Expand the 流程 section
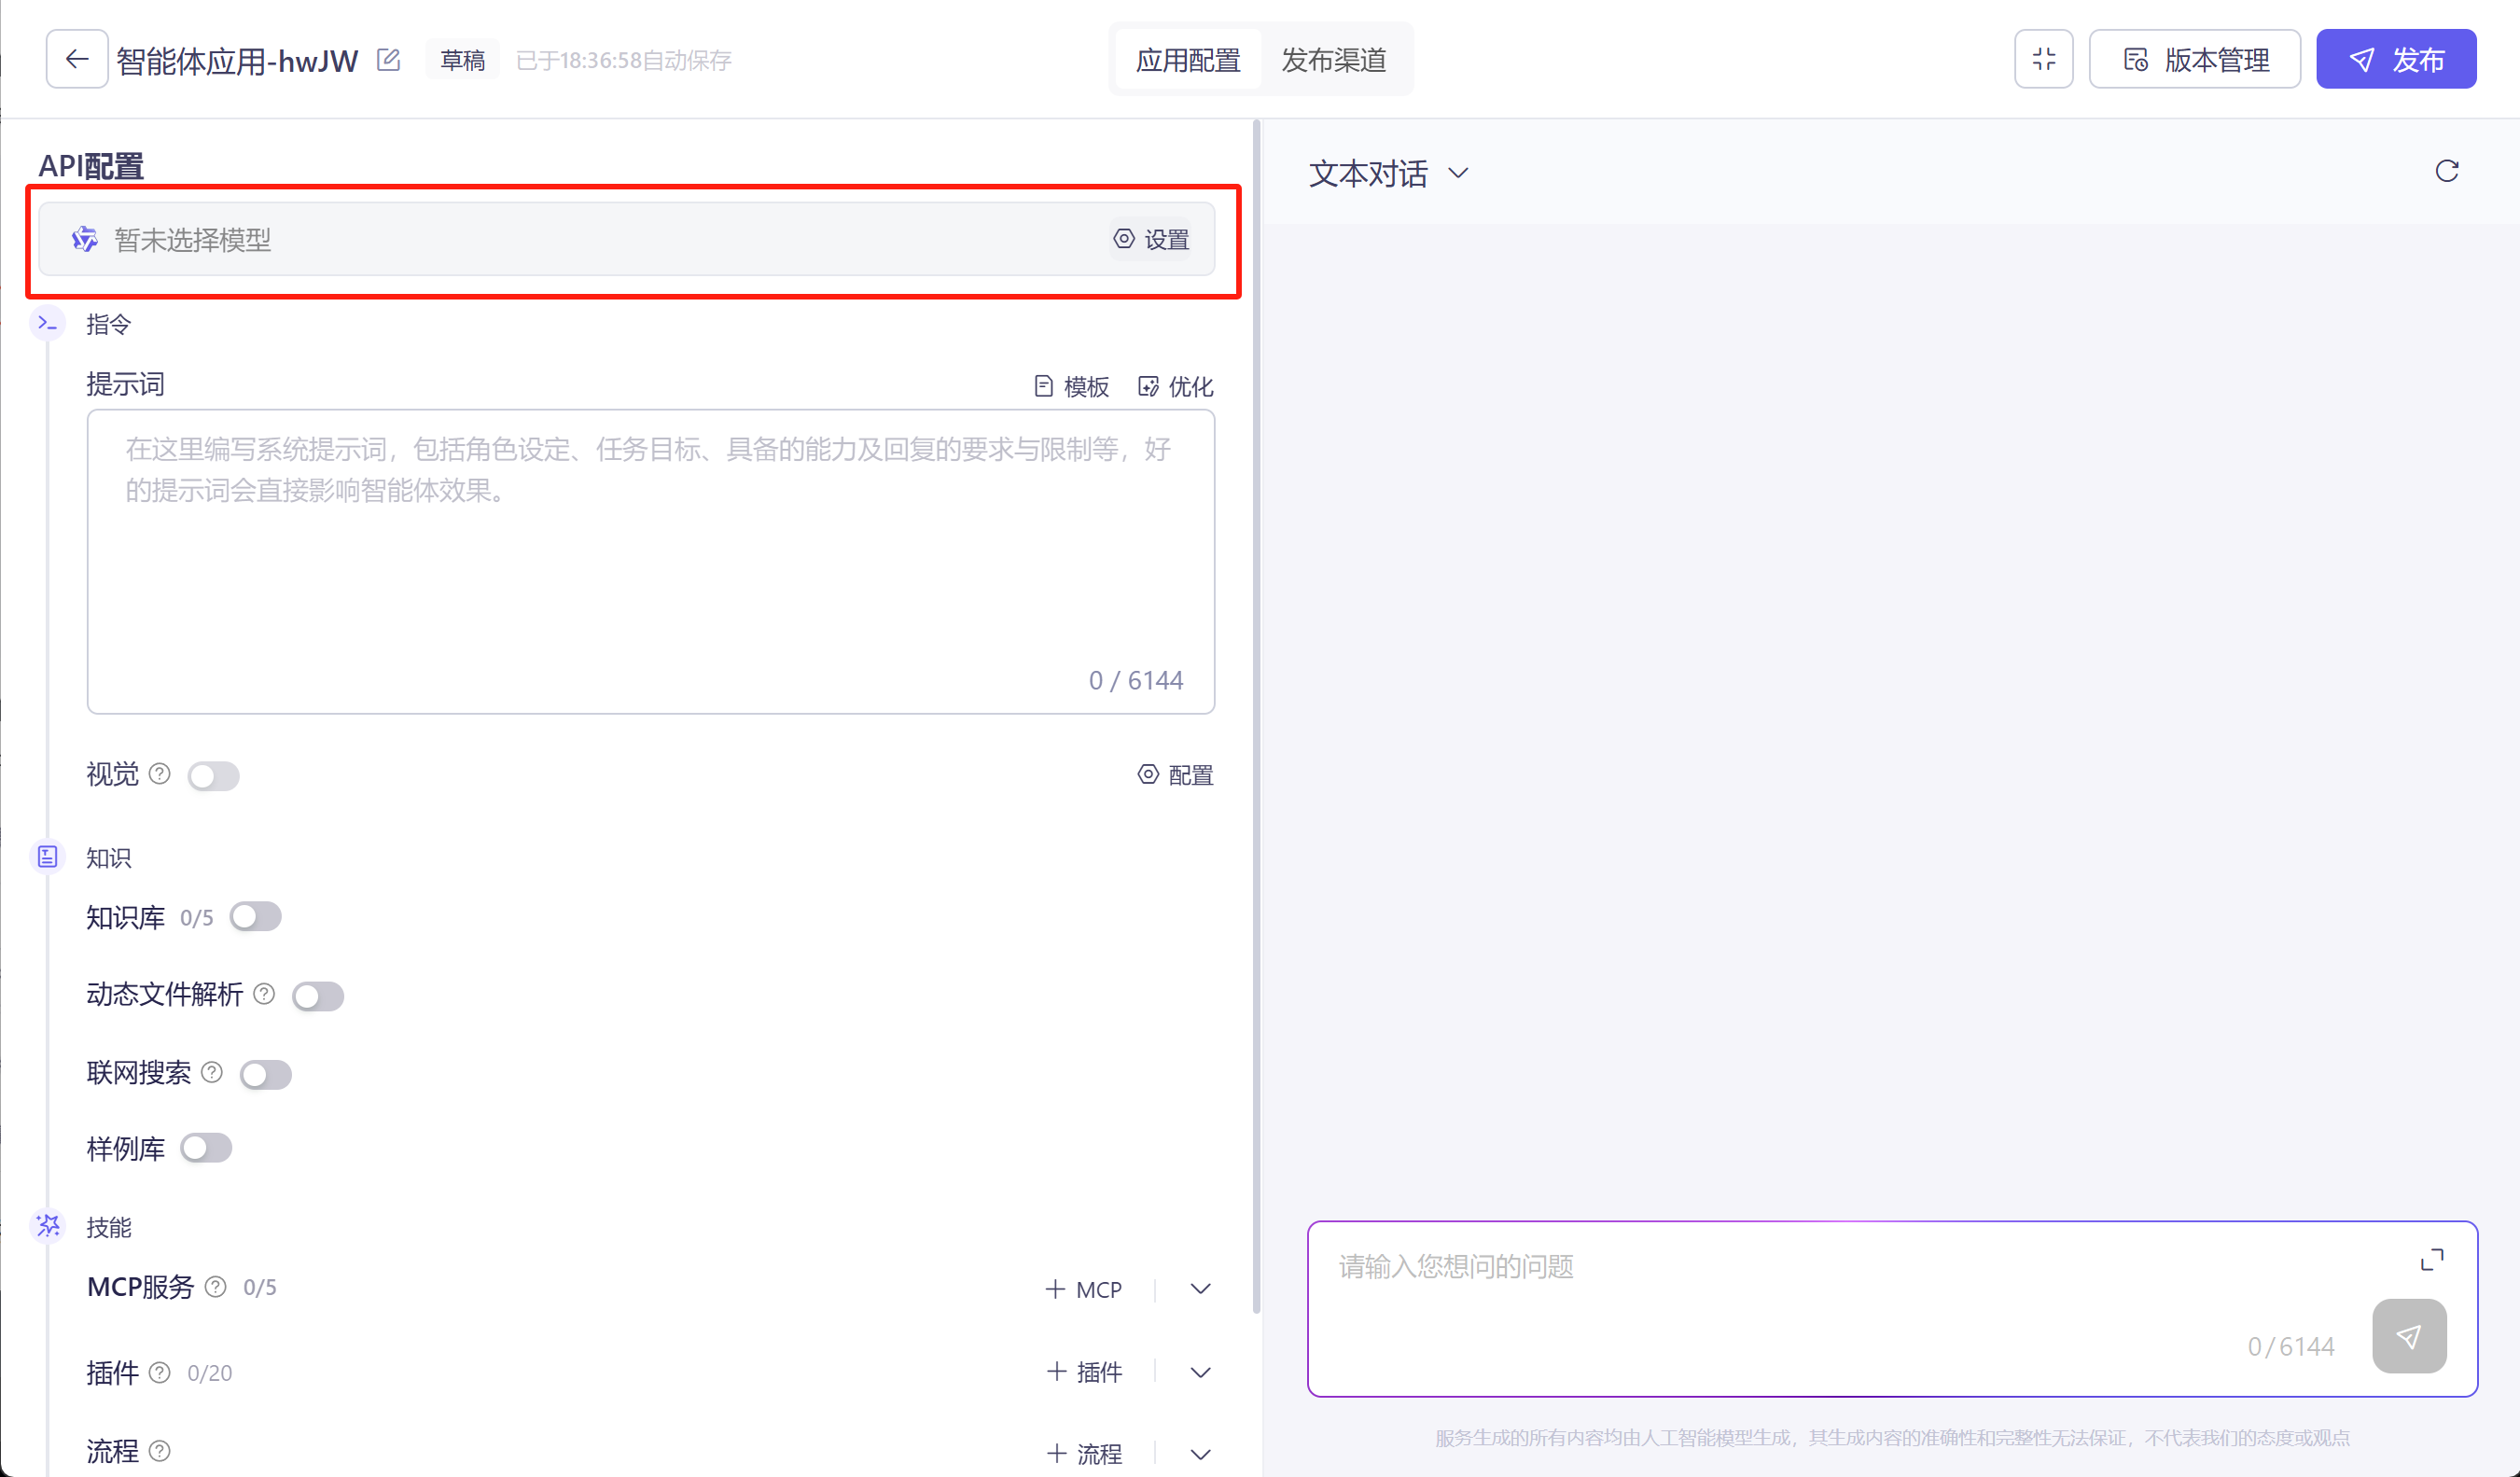This screenshot has height=1477, width=2520. point(1200,1453)
